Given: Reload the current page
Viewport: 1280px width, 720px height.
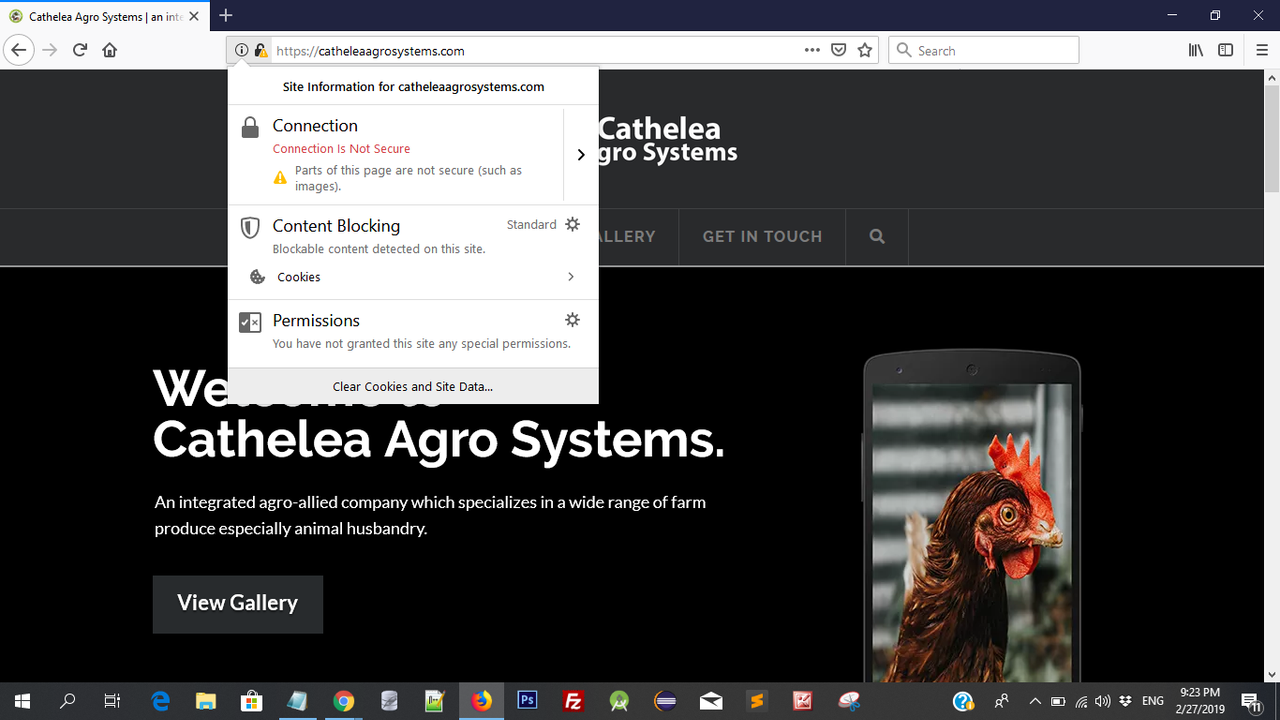Looking at the screenshot, I should (x=80, y=50).
